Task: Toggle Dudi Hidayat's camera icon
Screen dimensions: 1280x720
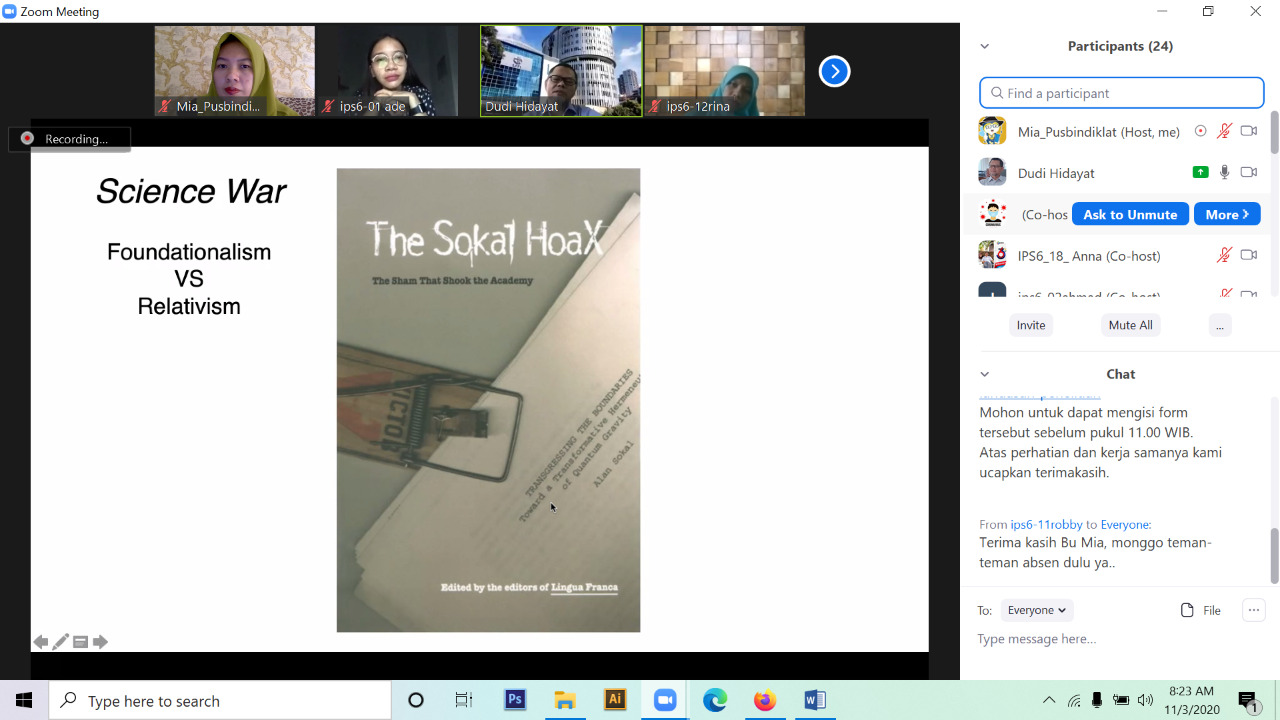Action: [1248, 172]
